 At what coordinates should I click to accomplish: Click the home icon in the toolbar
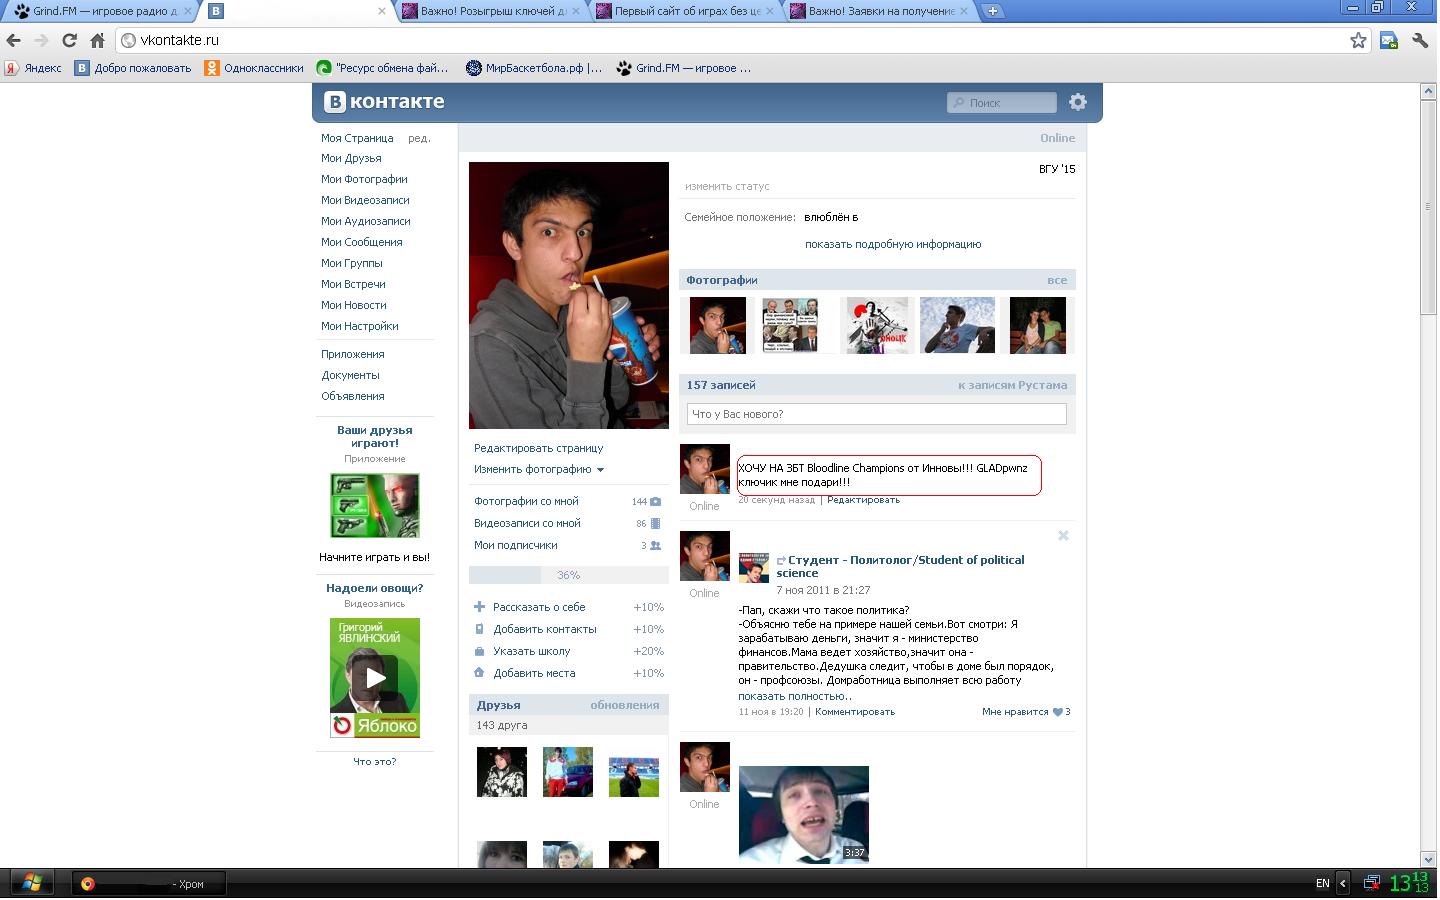[x=97, y=40]
